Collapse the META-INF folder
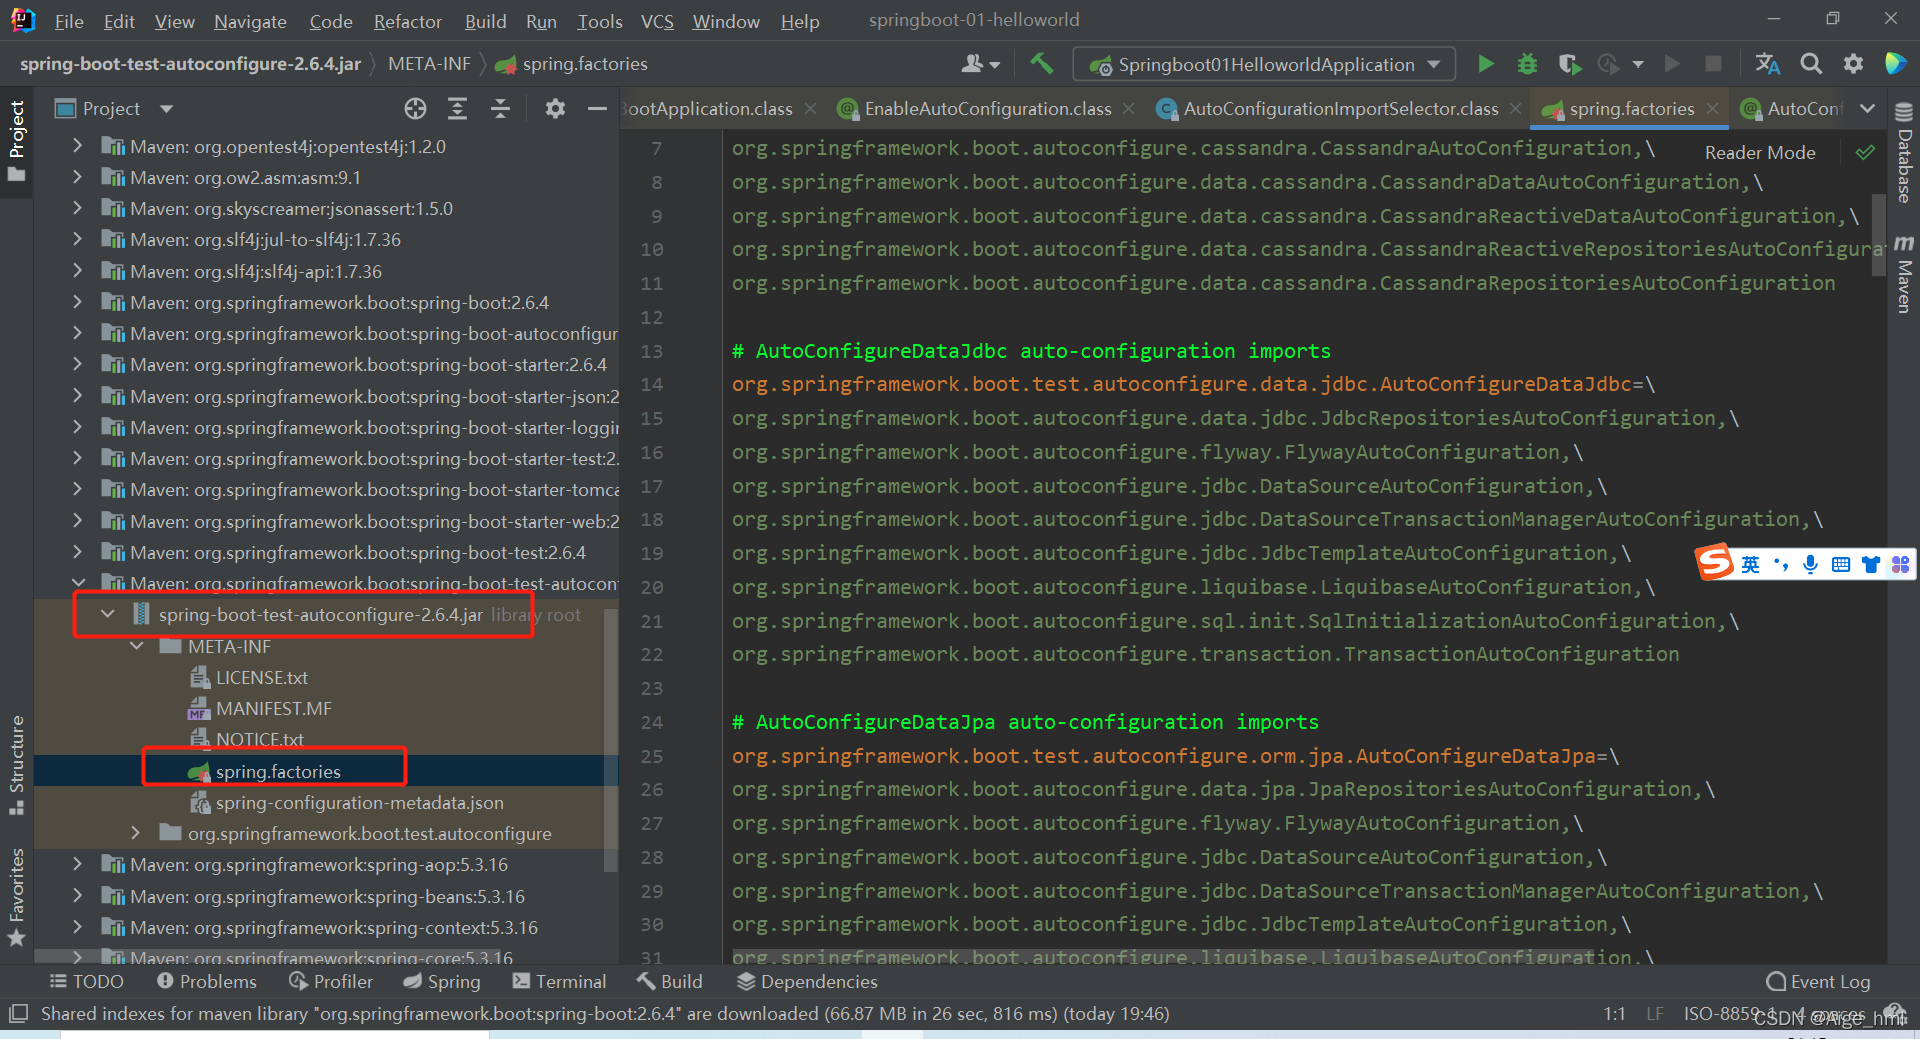 point(137,647)
